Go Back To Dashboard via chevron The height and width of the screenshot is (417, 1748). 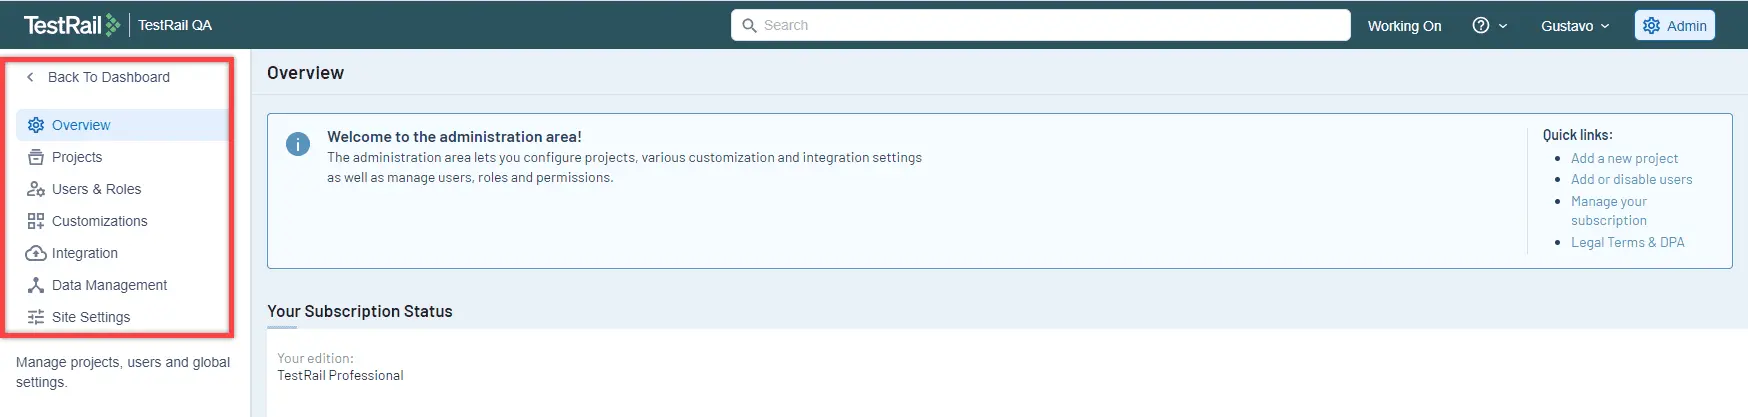coord(30,77)
